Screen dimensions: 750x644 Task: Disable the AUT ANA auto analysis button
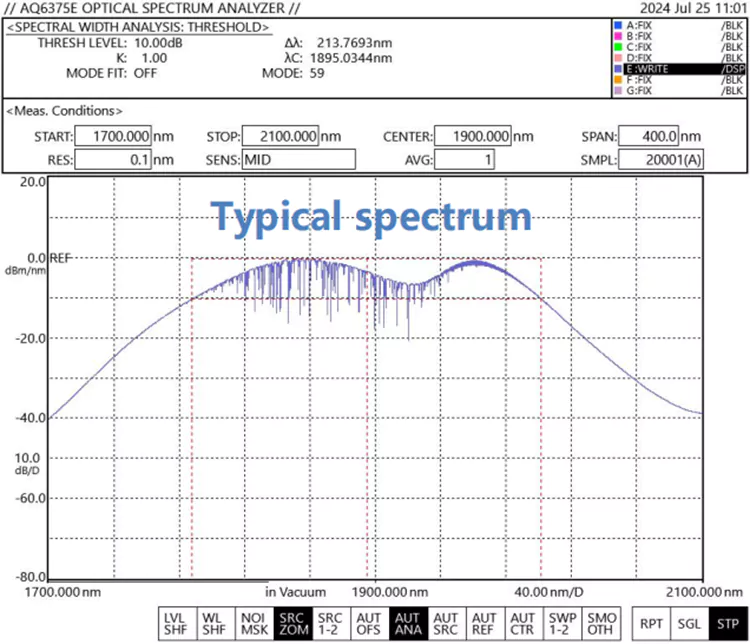[407, 624]
